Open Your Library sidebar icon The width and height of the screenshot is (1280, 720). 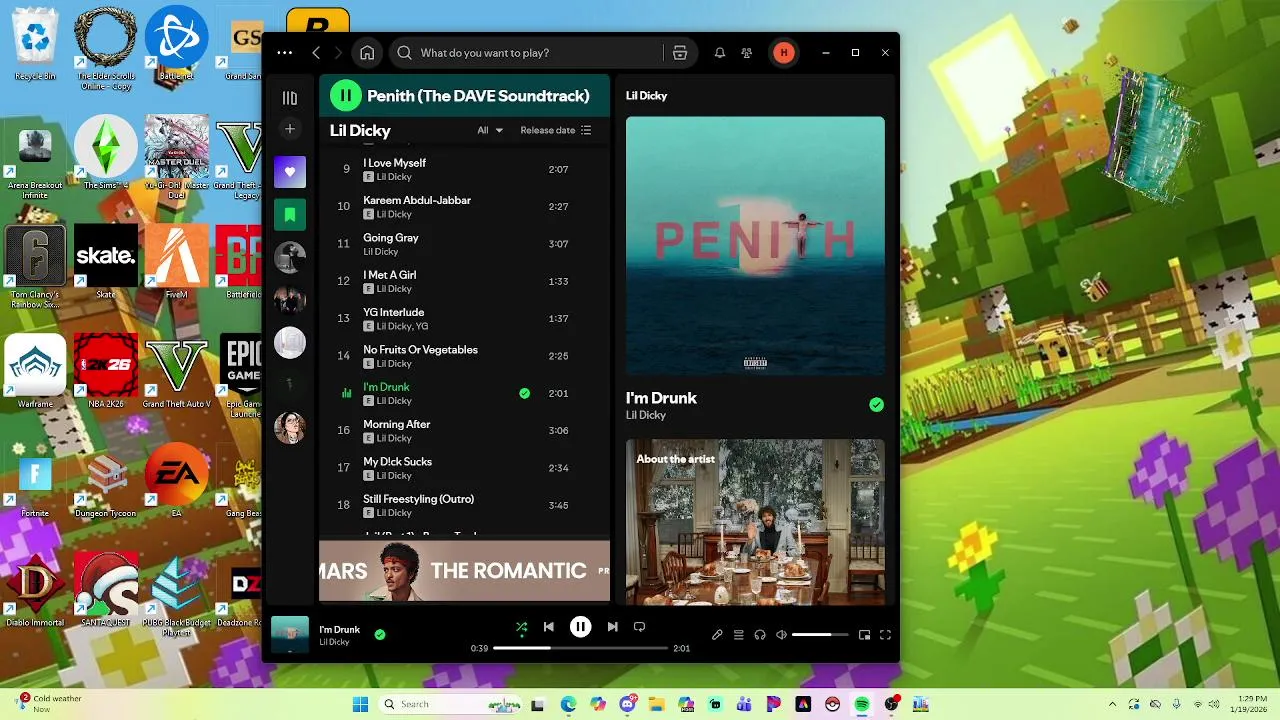click(x=290, y=98)
